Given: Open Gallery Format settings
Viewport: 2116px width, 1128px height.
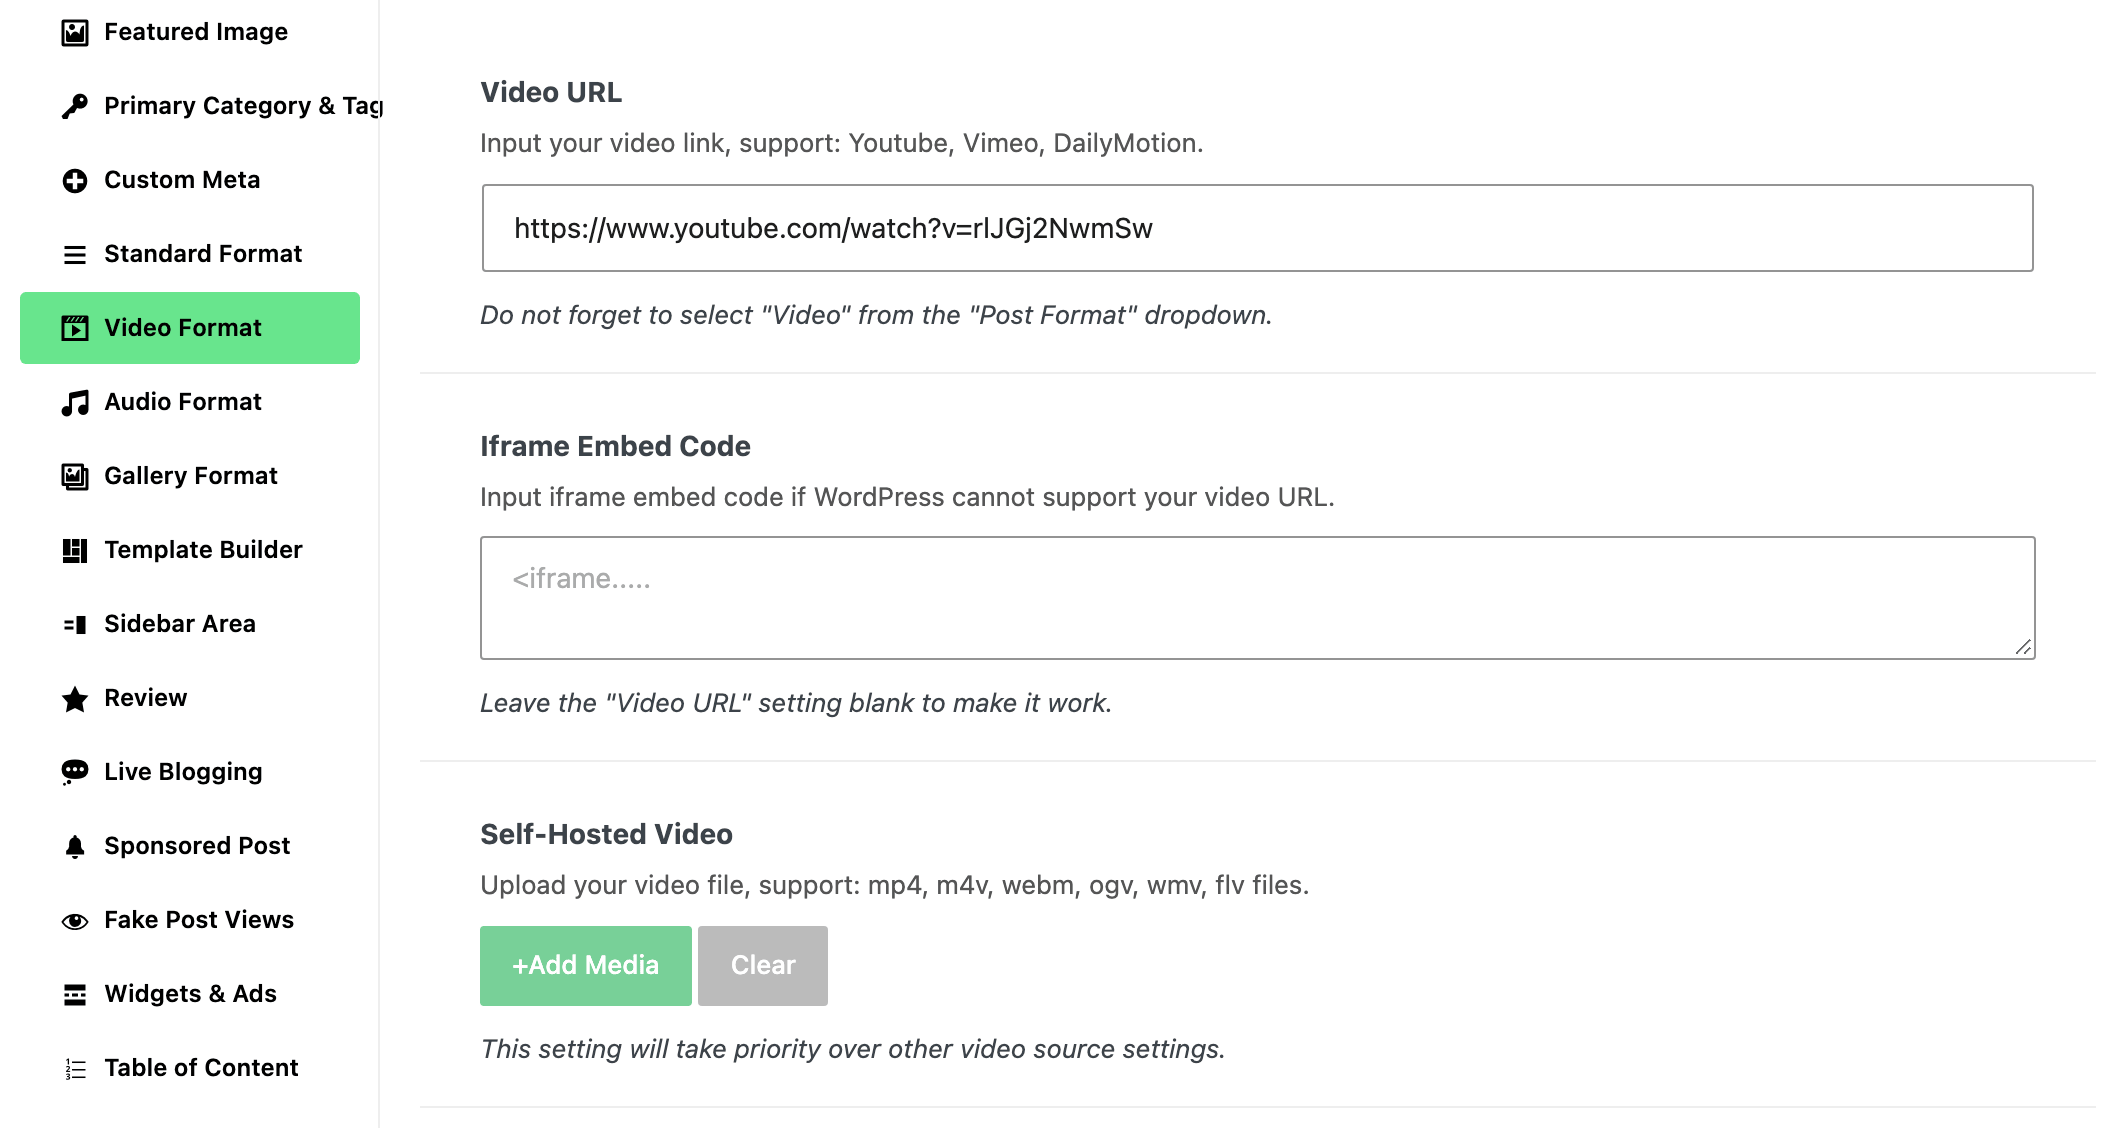Looking at the screenshot, I should click(x=190, y=476).
